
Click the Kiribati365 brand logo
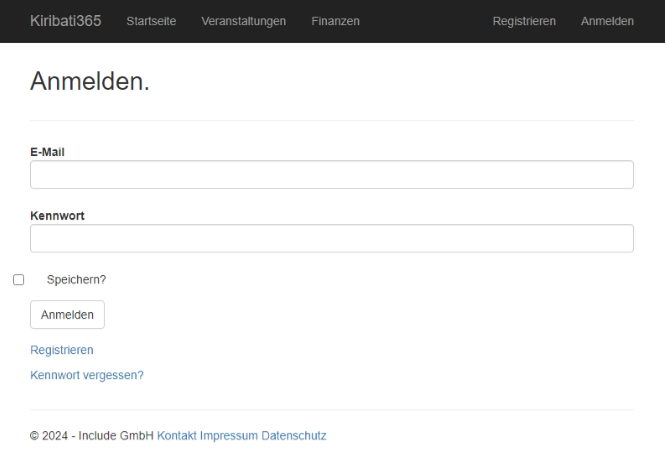pyautogui.click(x=65, y=21)
